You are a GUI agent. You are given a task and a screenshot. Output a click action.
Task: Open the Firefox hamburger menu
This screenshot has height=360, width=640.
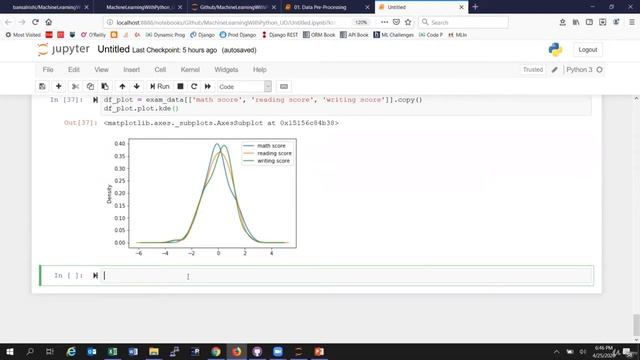click(631, 22)
